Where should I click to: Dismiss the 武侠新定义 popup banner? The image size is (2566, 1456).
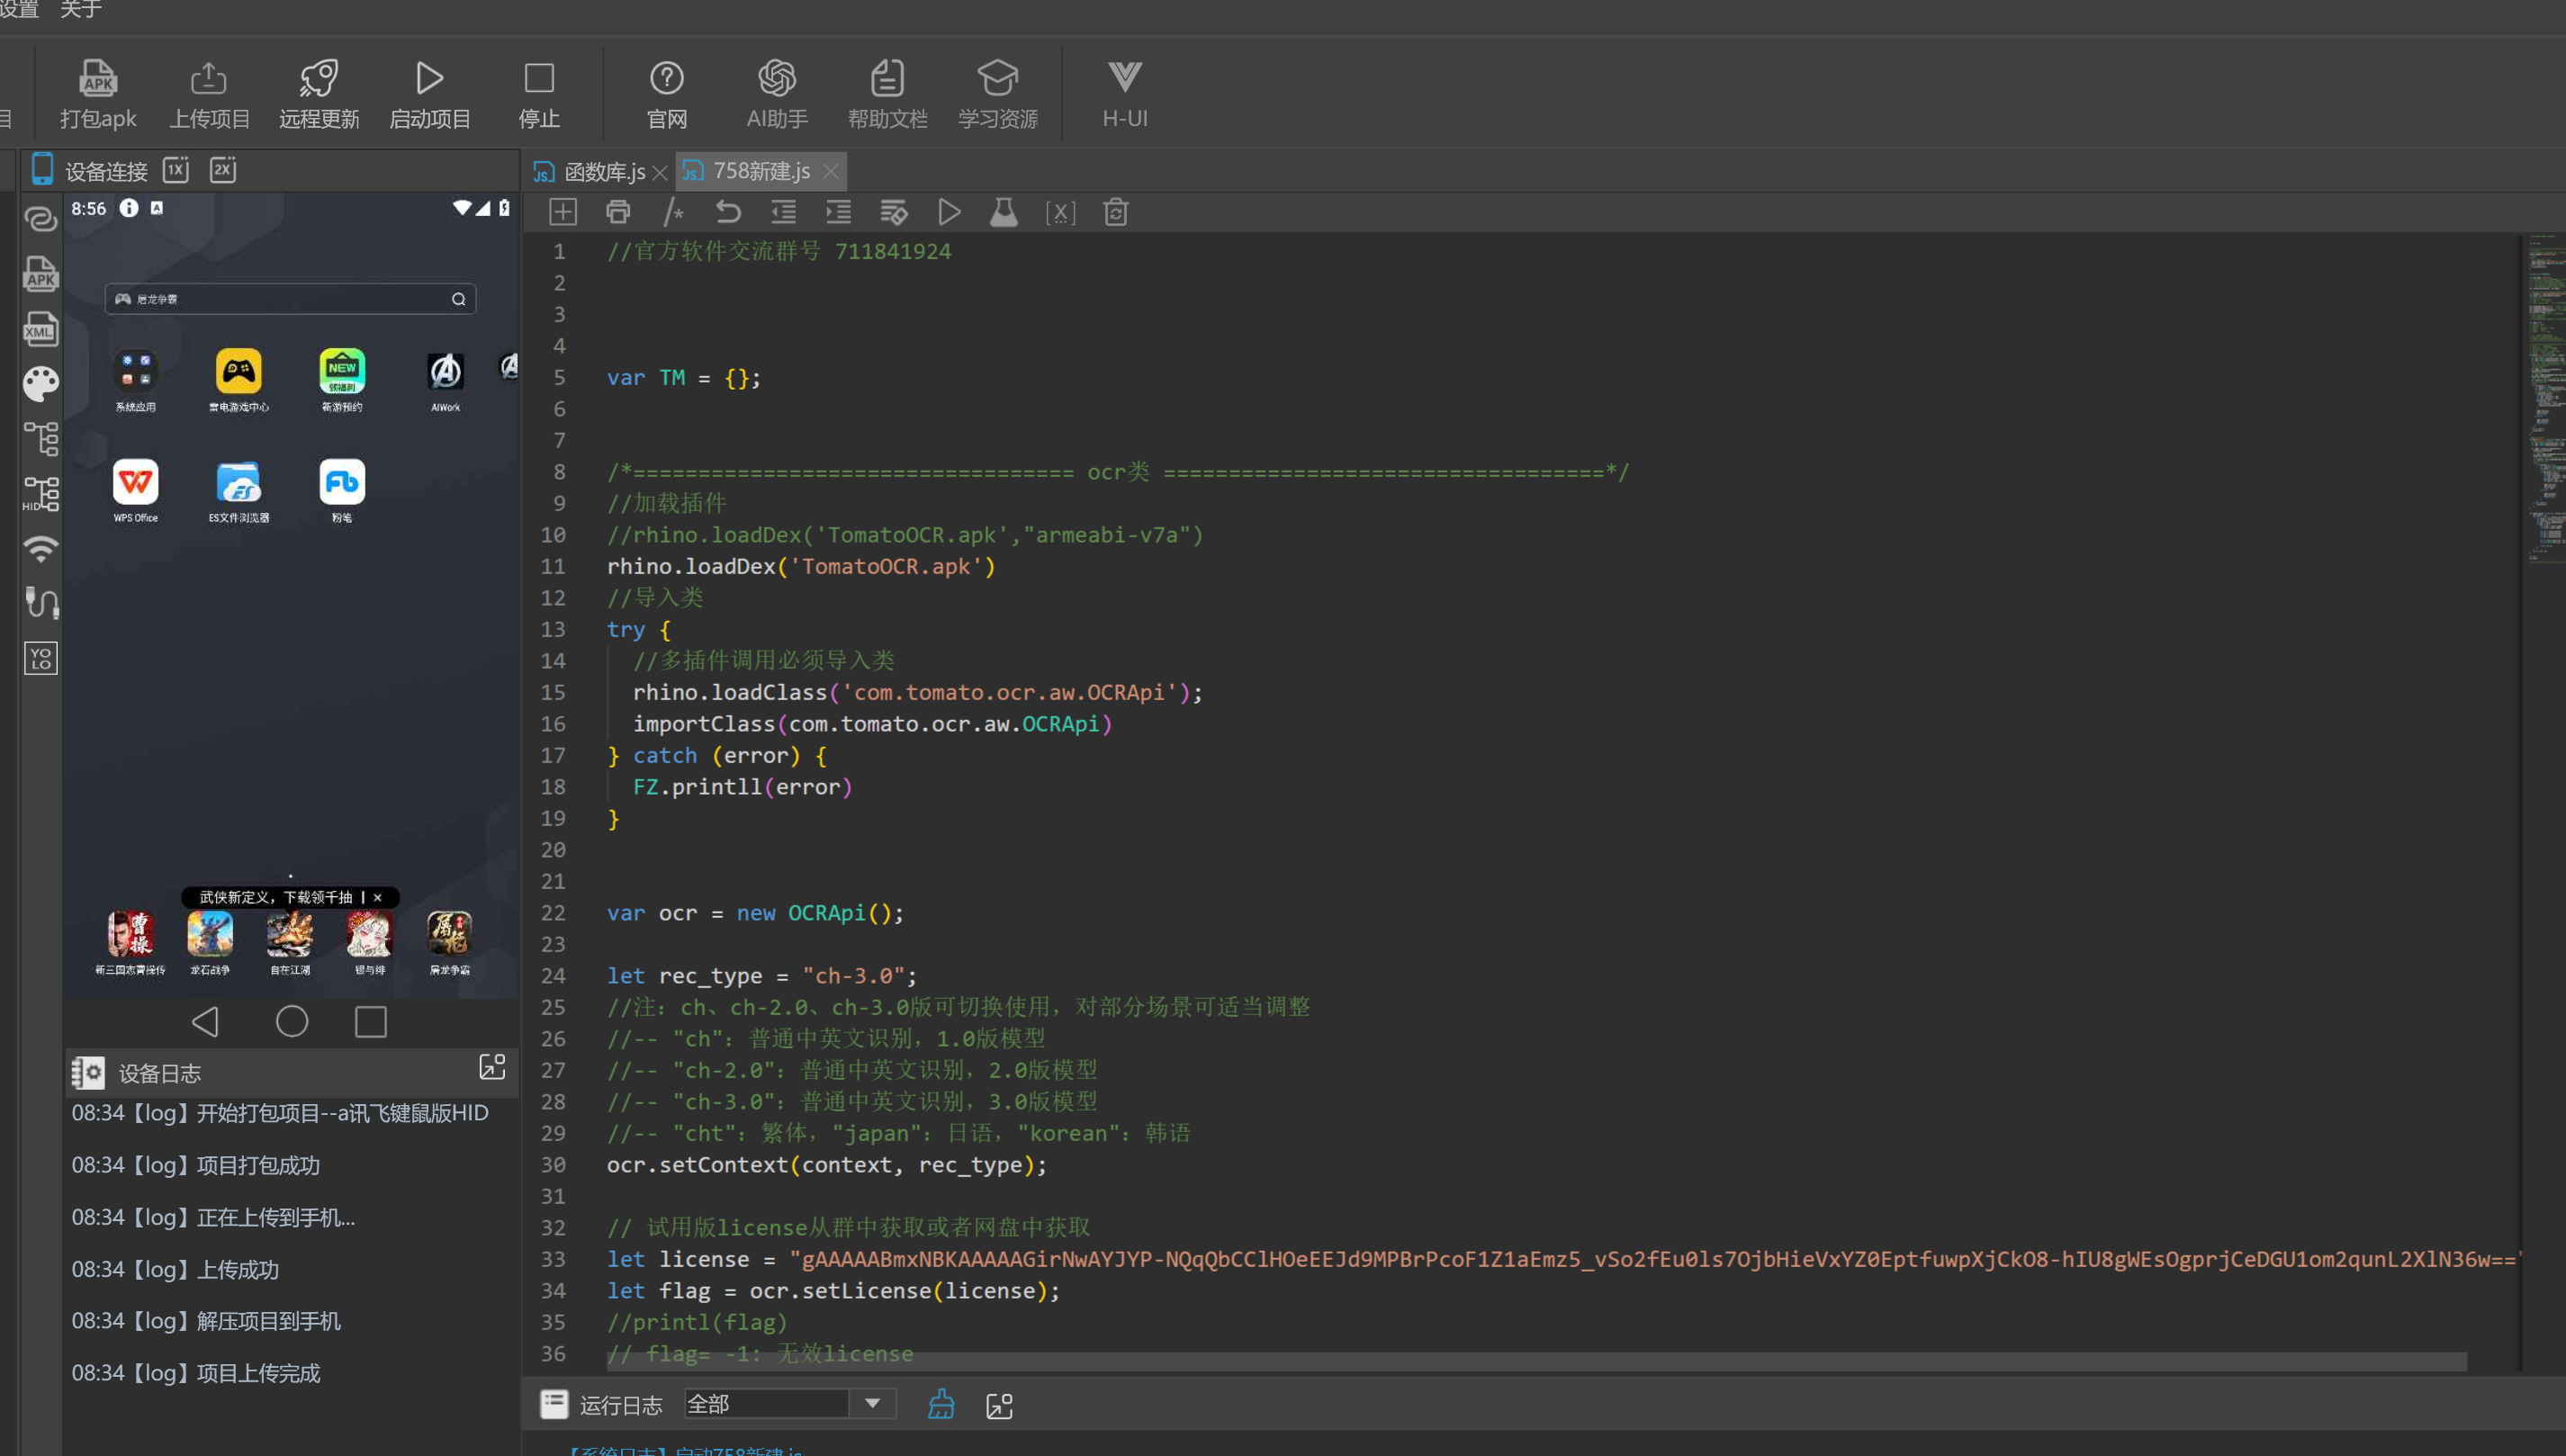tap(378, 897)
